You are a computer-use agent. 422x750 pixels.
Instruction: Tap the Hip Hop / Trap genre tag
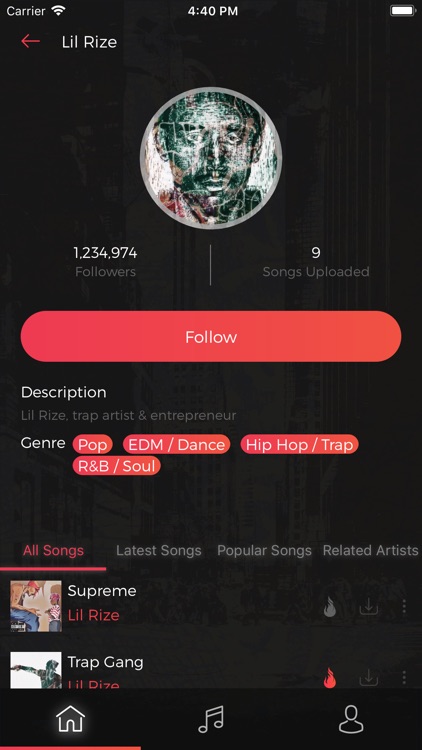[x=300, y=444]
